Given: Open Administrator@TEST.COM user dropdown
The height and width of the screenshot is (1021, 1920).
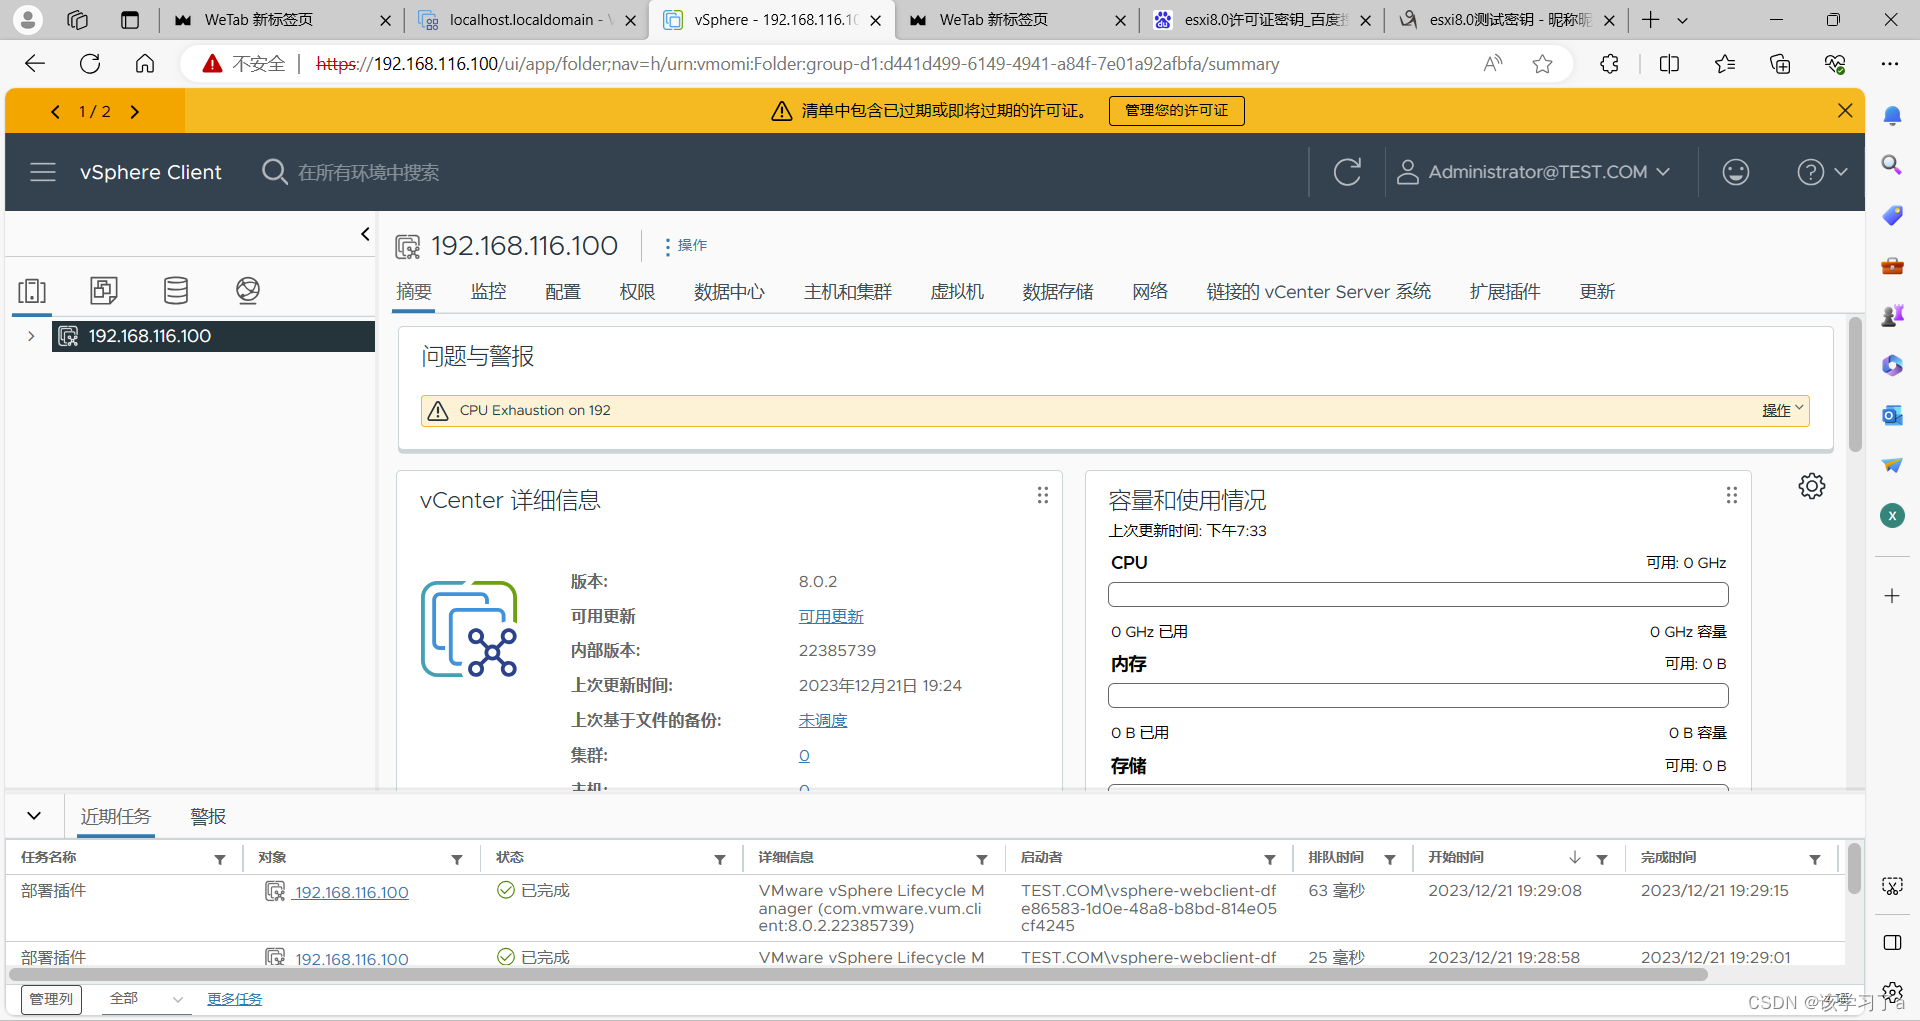Looking at the screenshot, I should tap(1533, 172).
